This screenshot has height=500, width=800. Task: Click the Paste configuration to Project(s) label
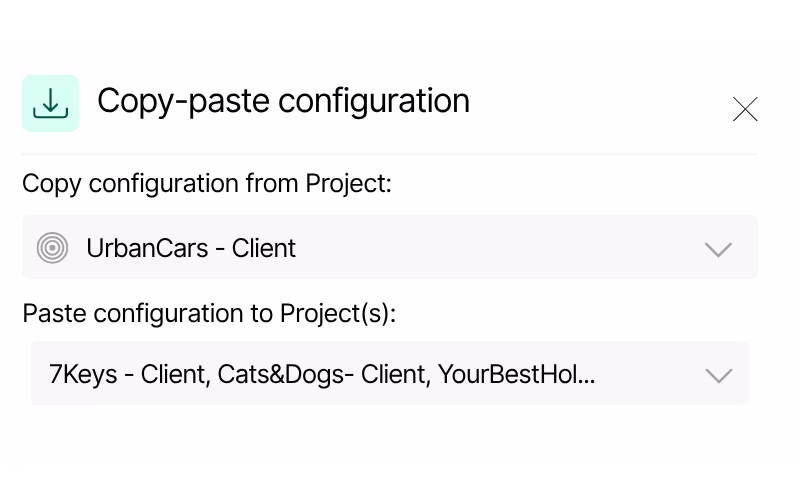[209, 313]
